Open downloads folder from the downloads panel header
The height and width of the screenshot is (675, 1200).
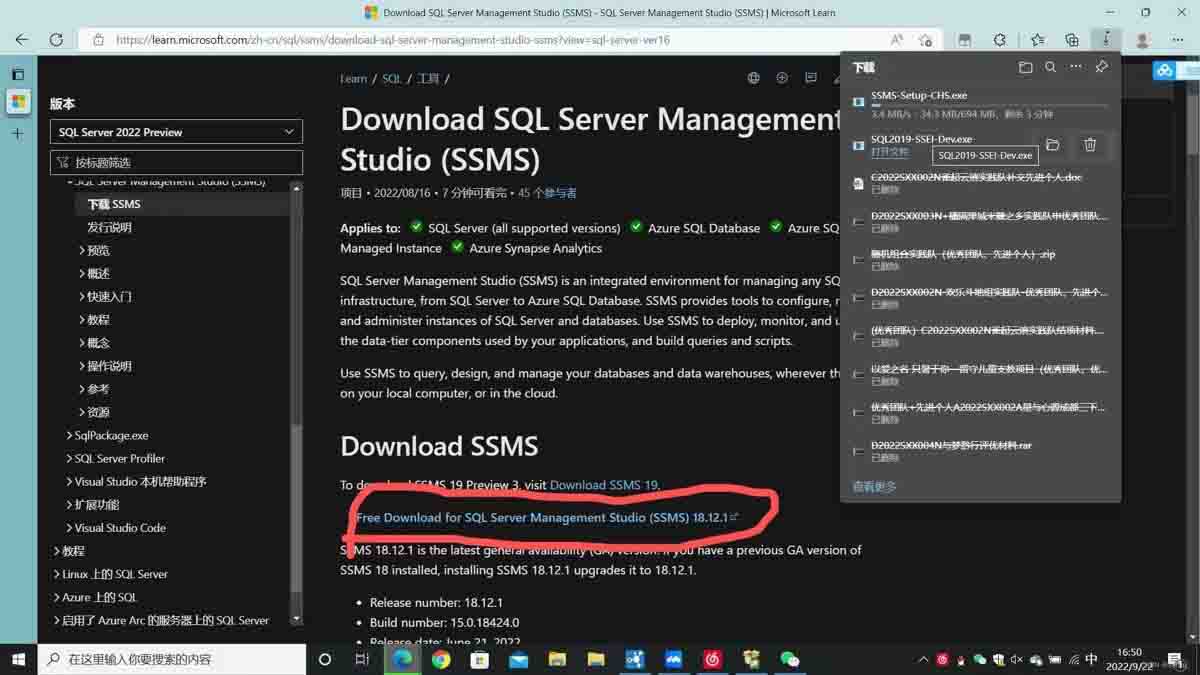1025,68
